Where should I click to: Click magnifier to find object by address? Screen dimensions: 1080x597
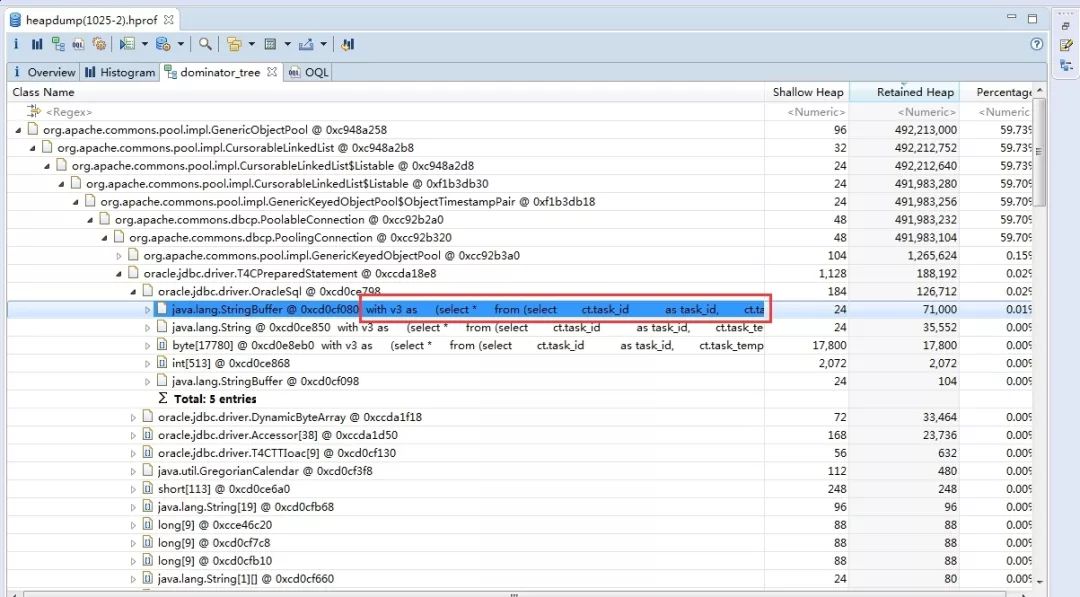point(205,44)
